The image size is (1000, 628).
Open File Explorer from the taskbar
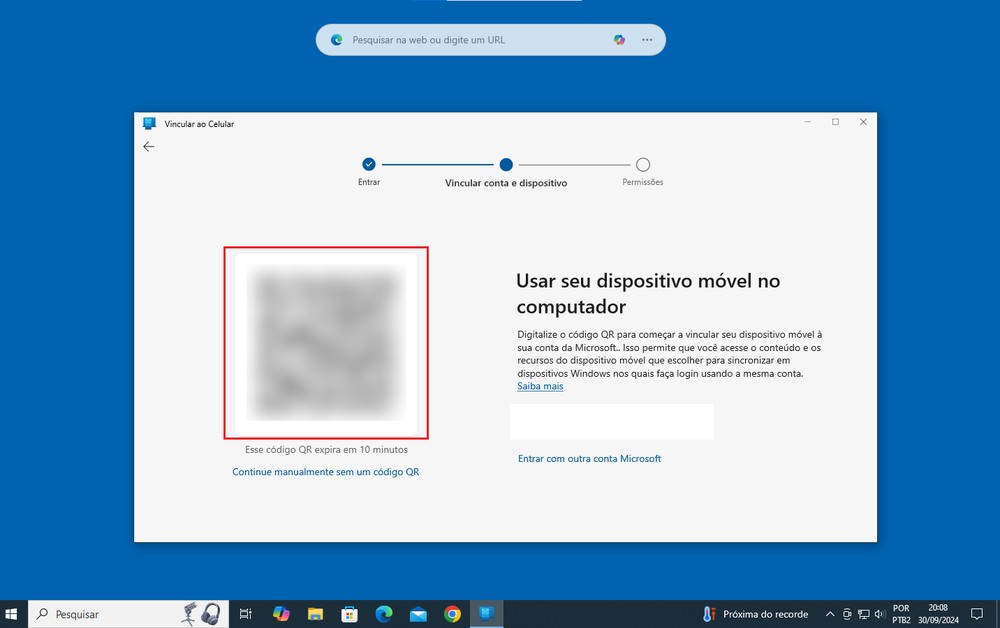pos(316,613)
